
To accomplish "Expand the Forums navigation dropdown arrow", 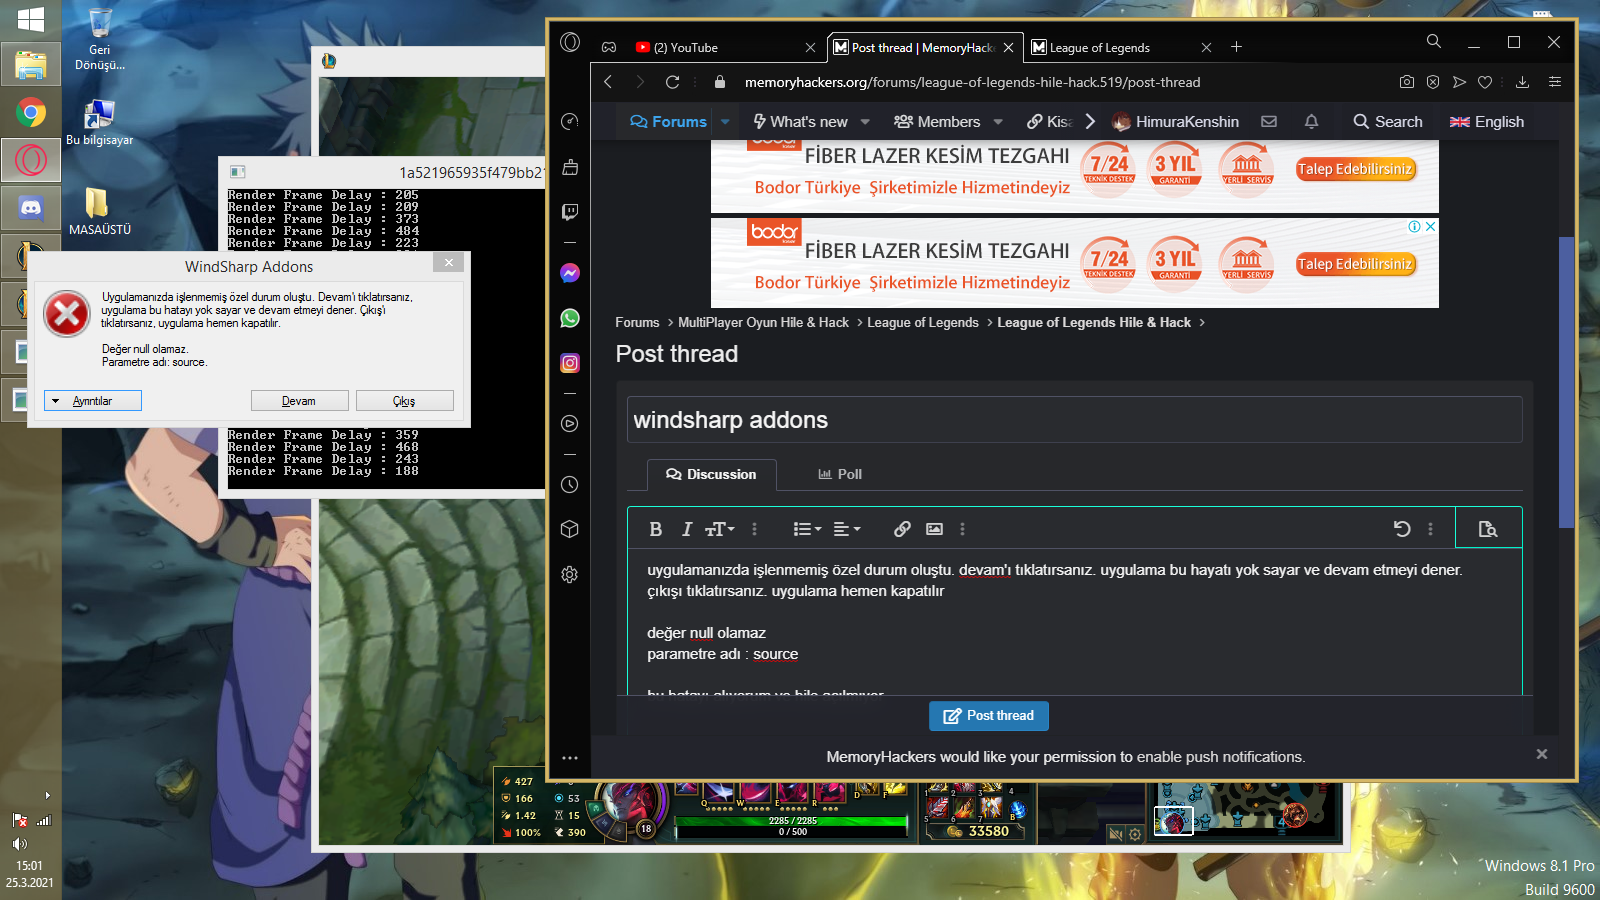I will coord(726,122).
